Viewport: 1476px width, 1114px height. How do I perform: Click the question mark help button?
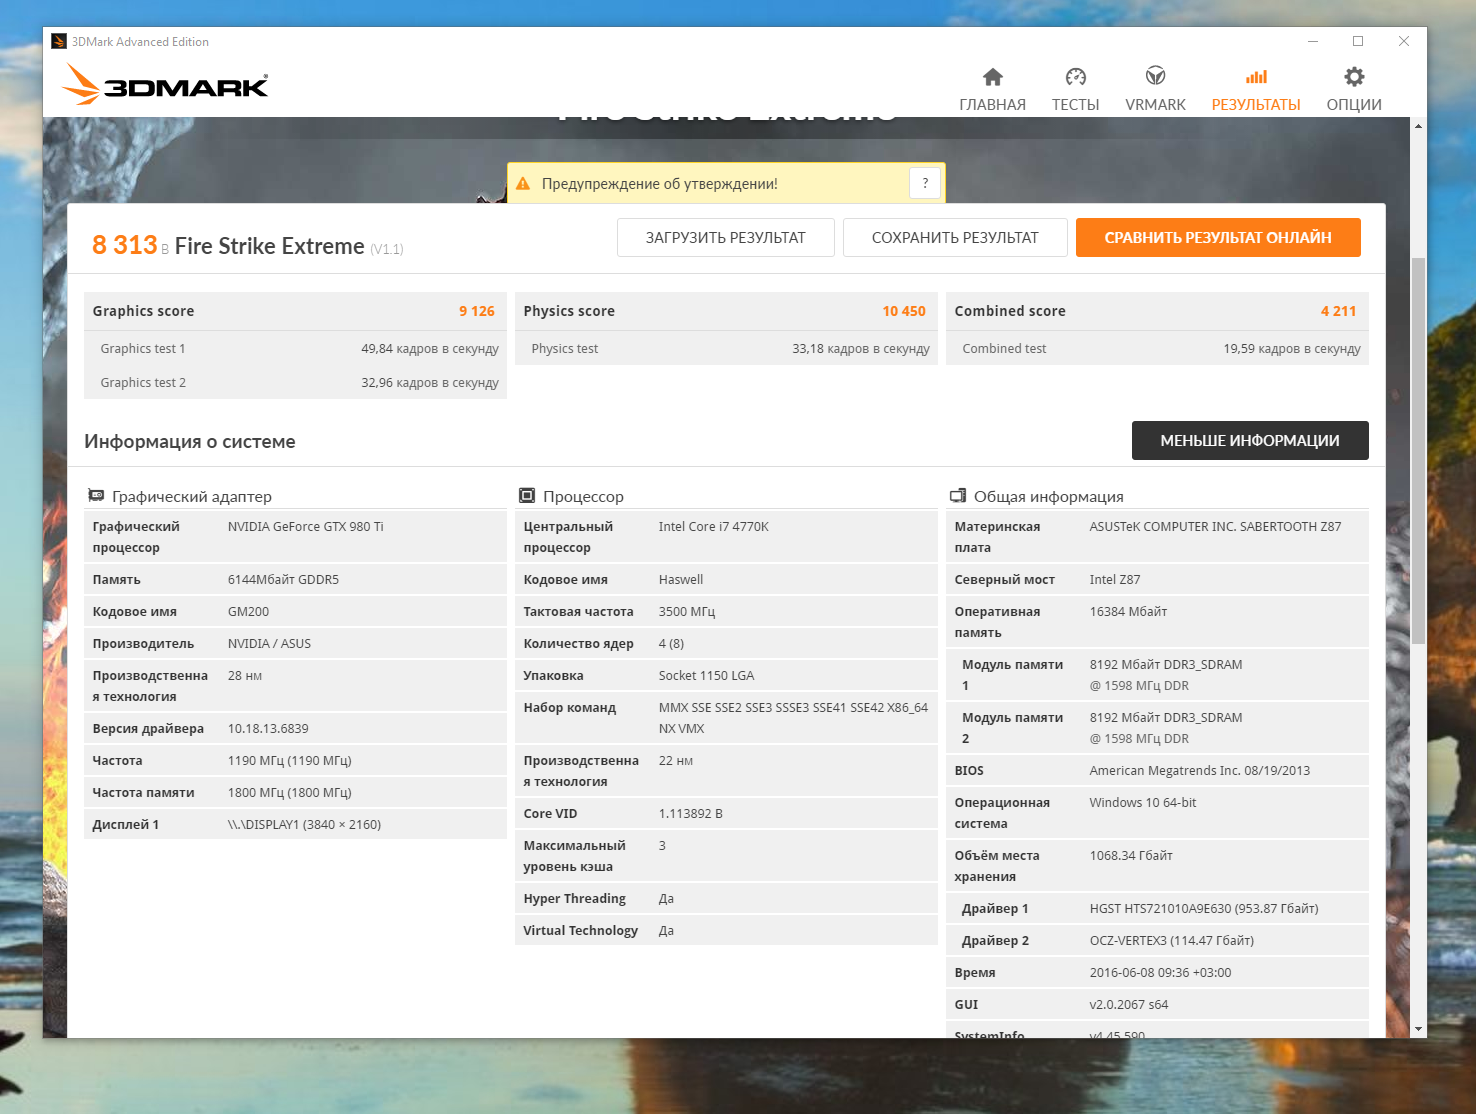pos(925,183)
